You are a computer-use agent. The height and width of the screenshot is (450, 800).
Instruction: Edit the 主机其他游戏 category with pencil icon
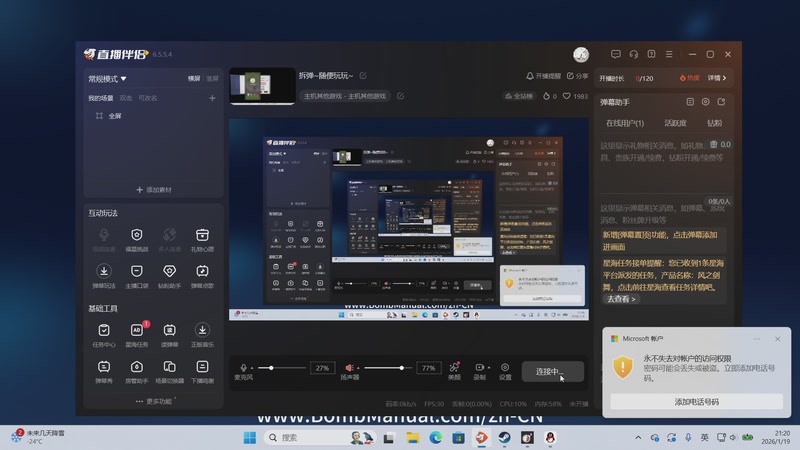401,96
